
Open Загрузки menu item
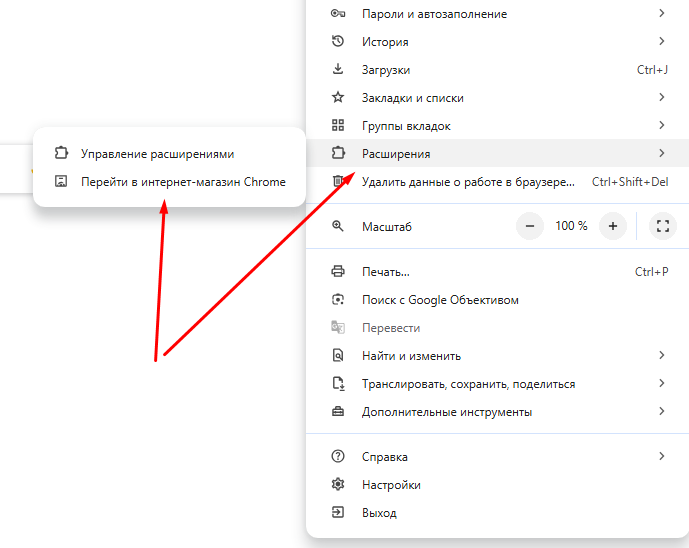(x=497, y=69)
